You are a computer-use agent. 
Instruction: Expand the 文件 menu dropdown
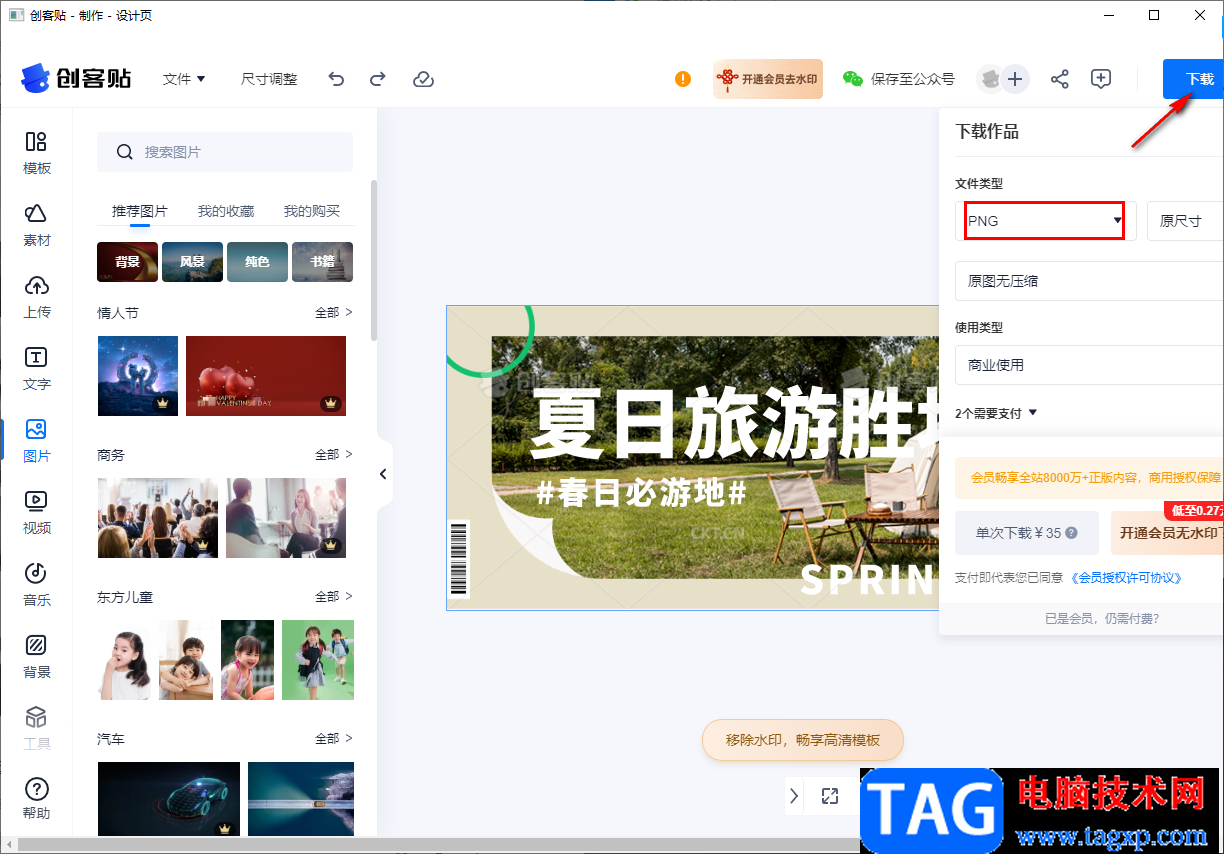pos(184,79)
